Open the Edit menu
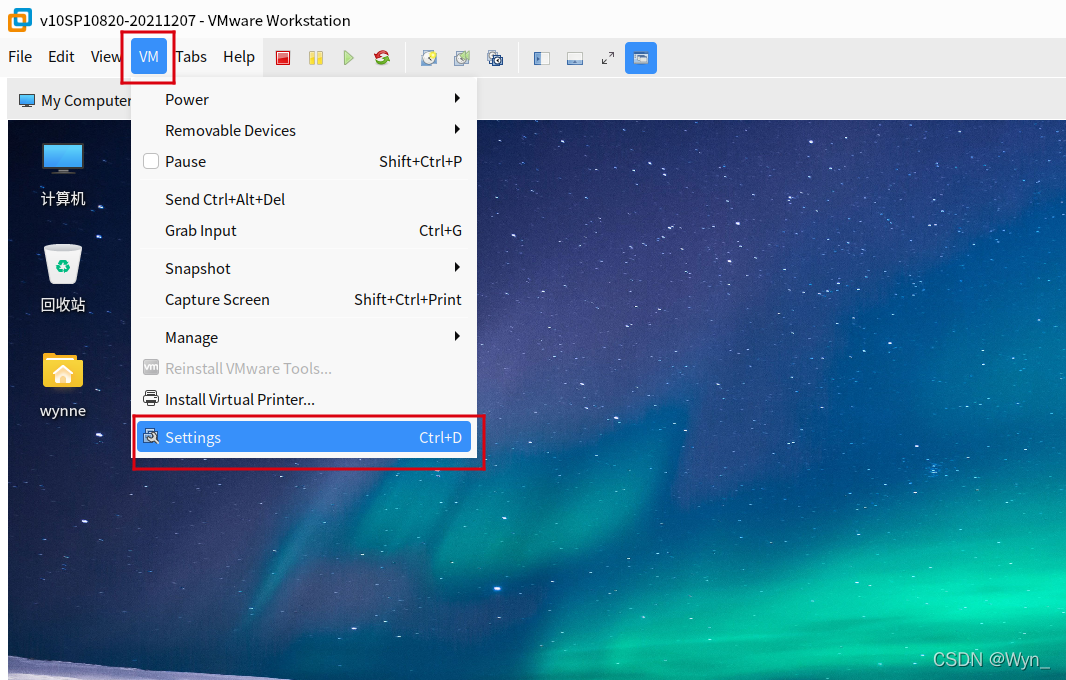This screenshot has width=1066, height=680. click(x=61, y=56)
